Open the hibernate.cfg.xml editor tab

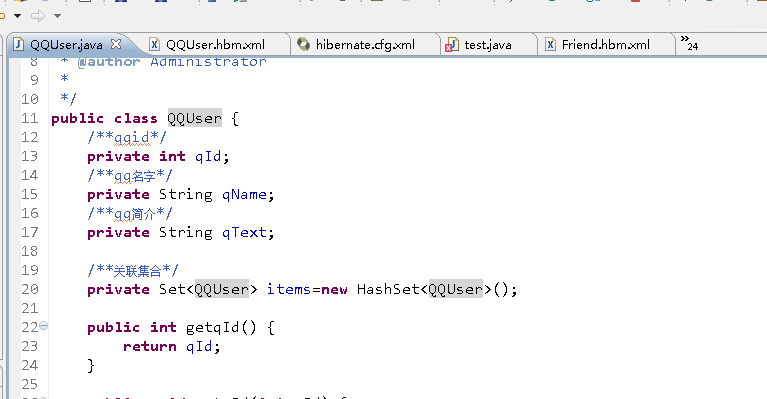[x=365, y=44]
